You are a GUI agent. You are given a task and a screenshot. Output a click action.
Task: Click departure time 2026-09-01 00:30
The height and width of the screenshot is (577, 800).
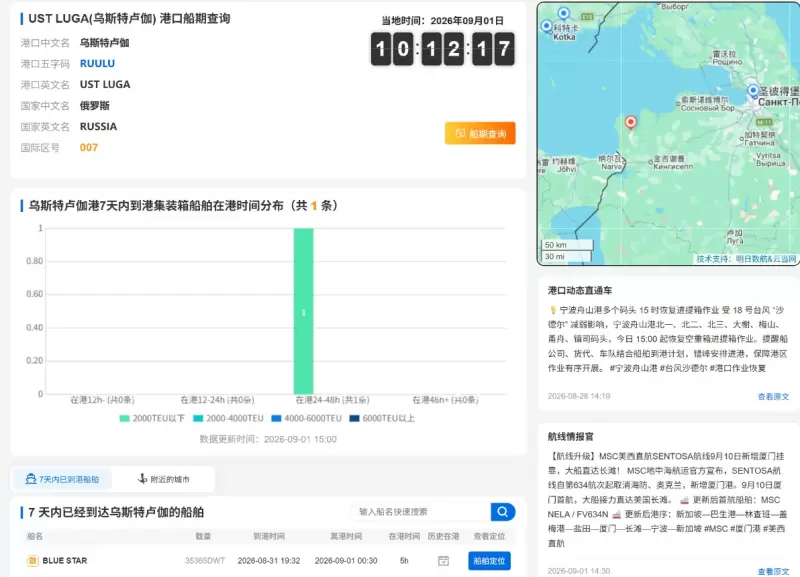346,561
